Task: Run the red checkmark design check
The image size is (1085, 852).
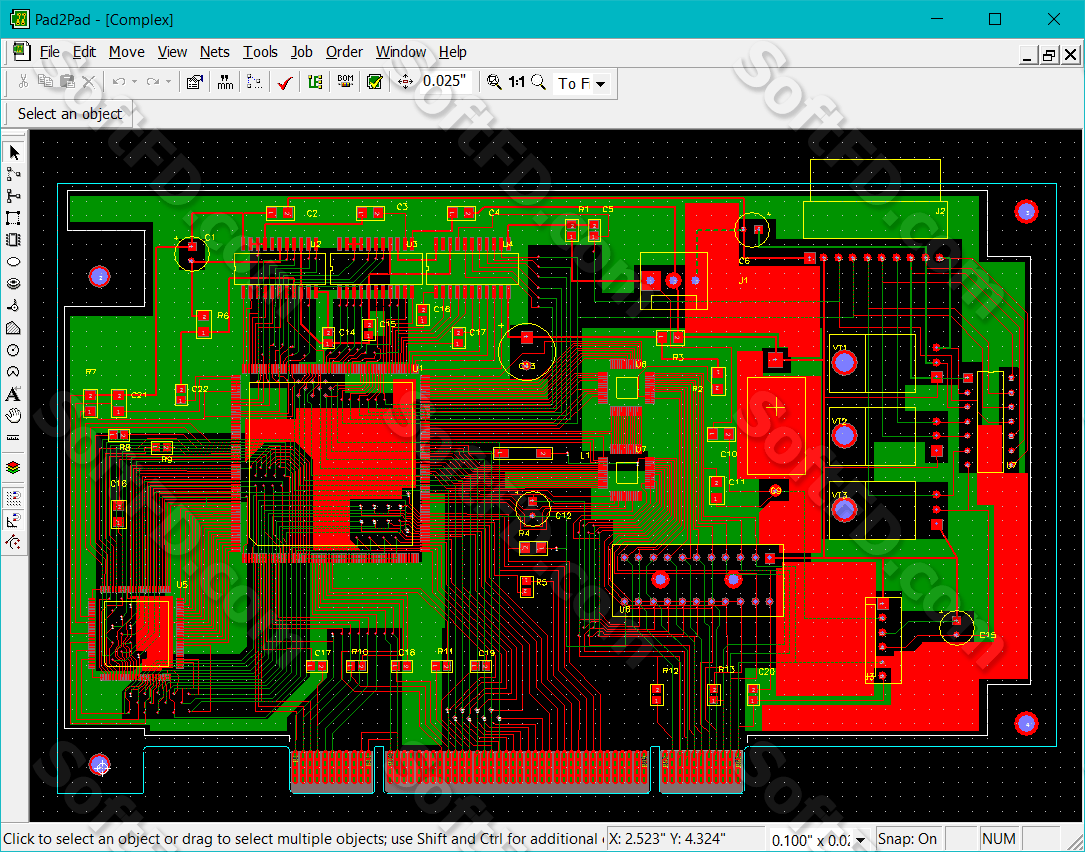Action: 284,82
